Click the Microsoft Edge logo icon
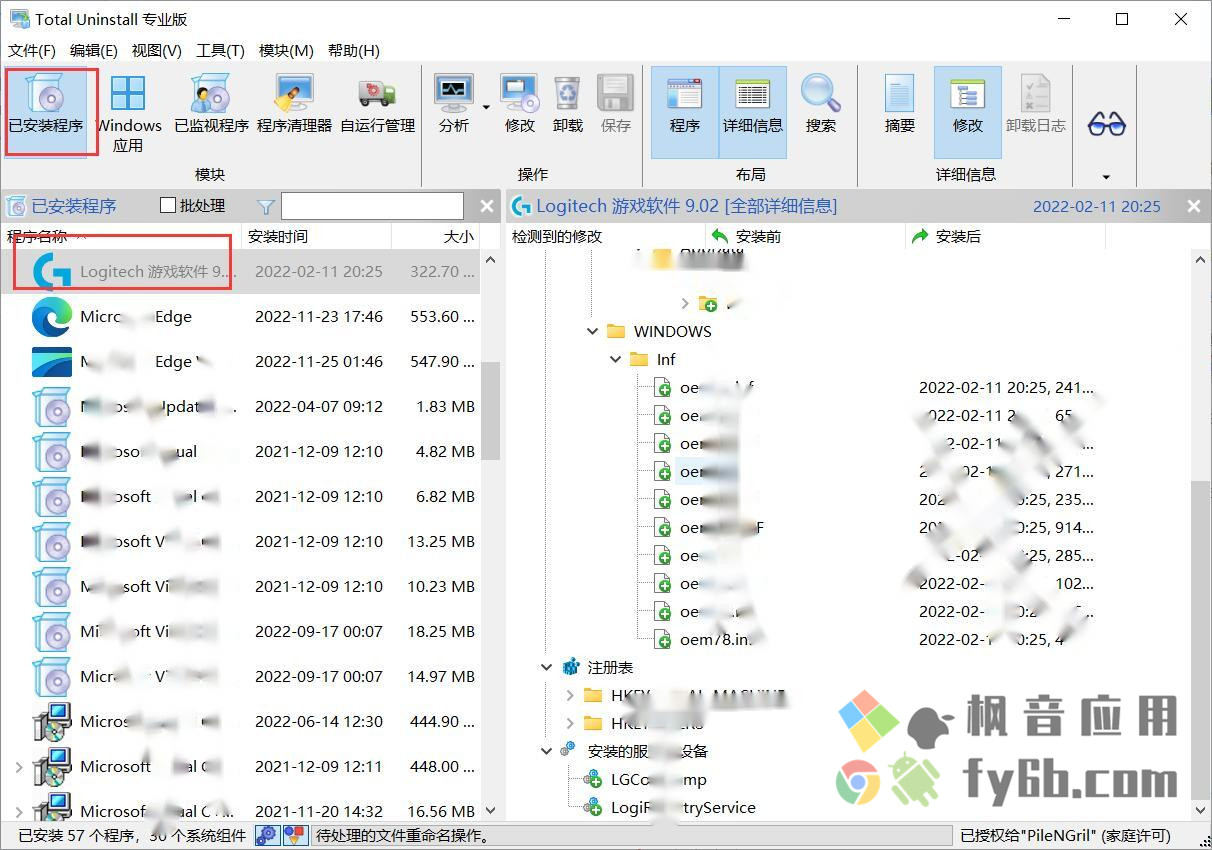Image resolution: width=1212 pixels, height=850 pixels. point(51,317)
